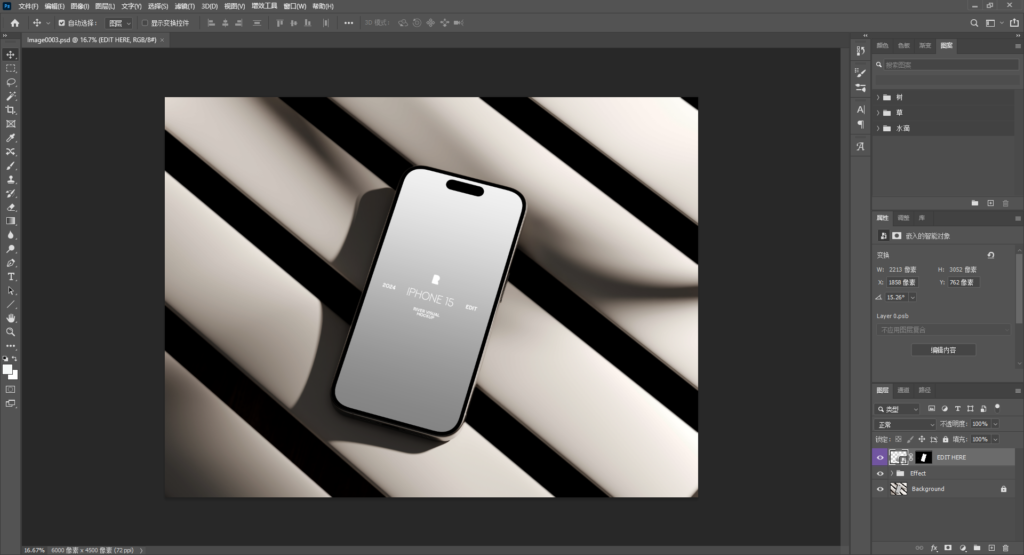Select the Move tool in the toolbox
Image resolution: width=1024 pixels, height=555 pixels.
[10, 55]
